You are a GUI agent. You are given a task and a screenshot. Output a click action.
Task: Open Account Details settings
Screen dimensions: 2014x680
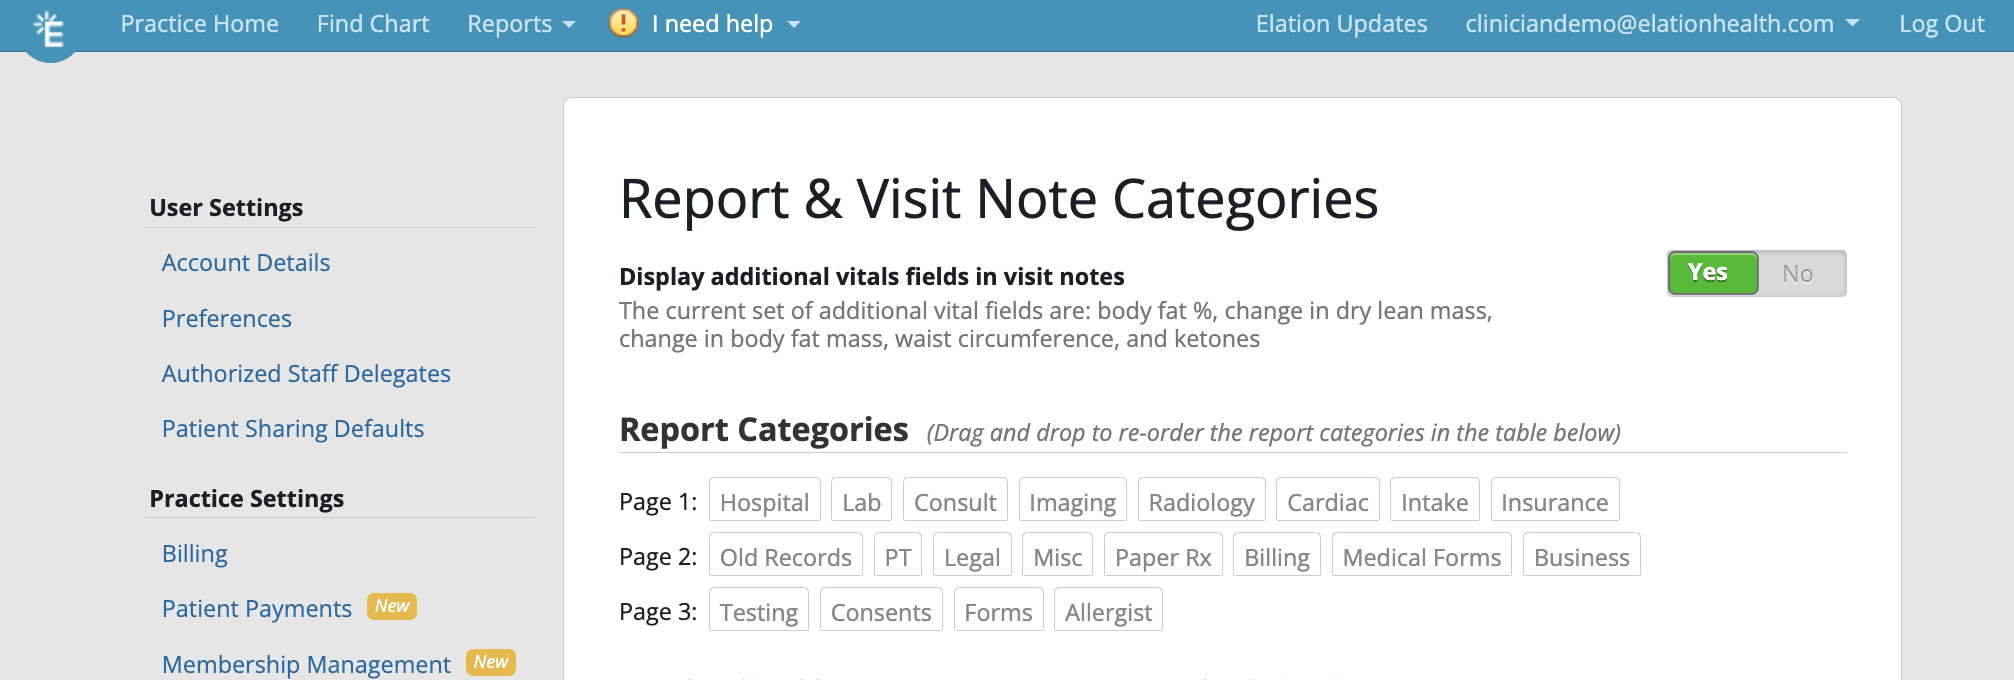[245, 262]
